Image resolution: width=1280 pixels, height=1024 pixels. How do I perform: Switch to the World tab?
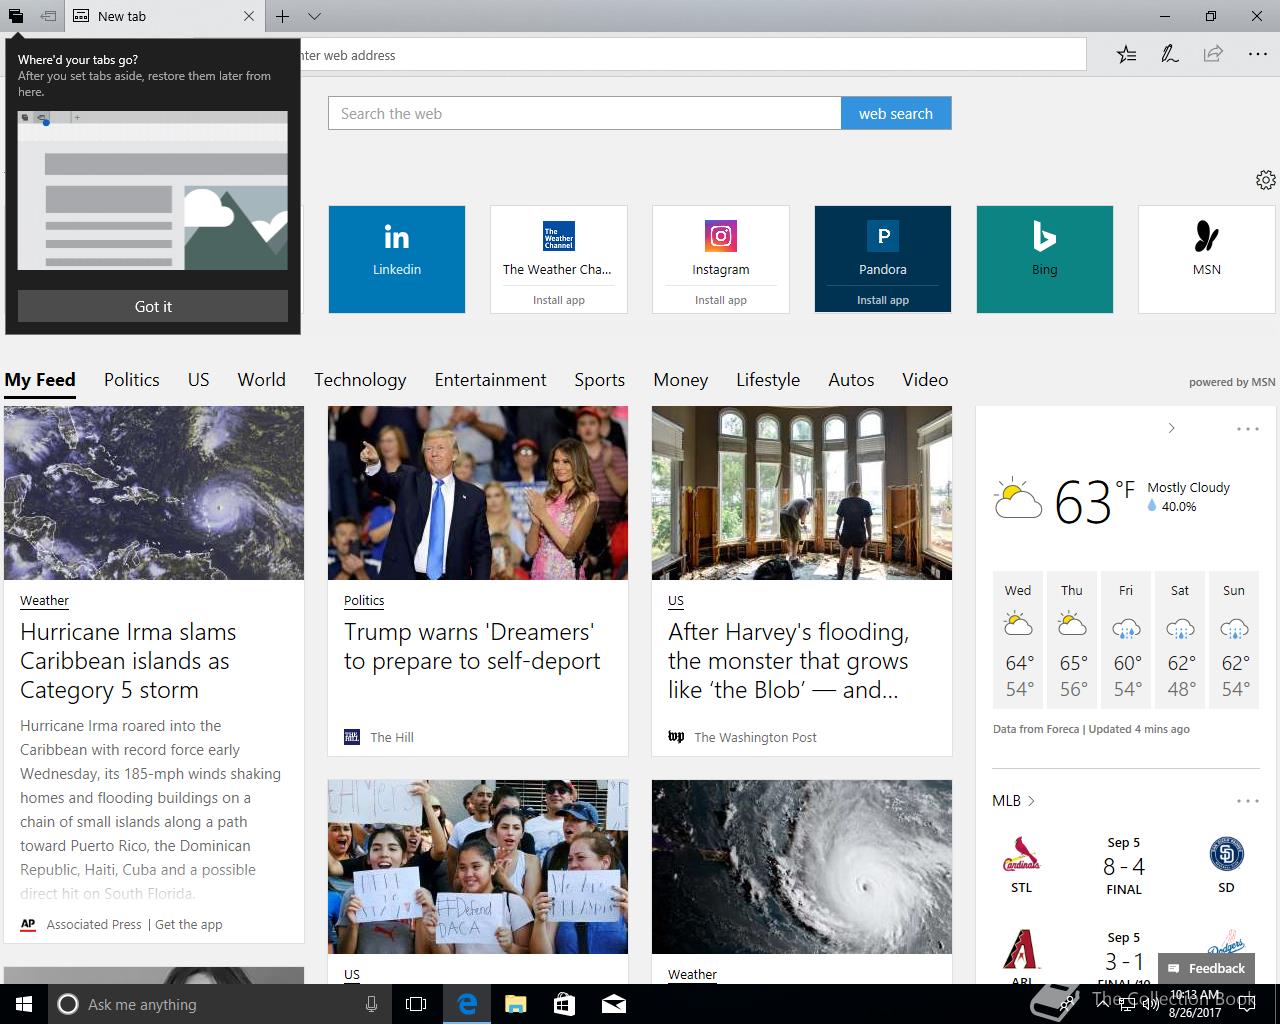pos(261,380)
